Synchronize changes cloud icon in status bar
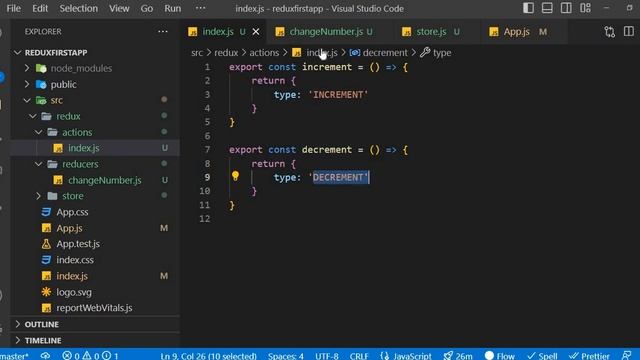Screen dimensions: 640x360 click(45, 356)
